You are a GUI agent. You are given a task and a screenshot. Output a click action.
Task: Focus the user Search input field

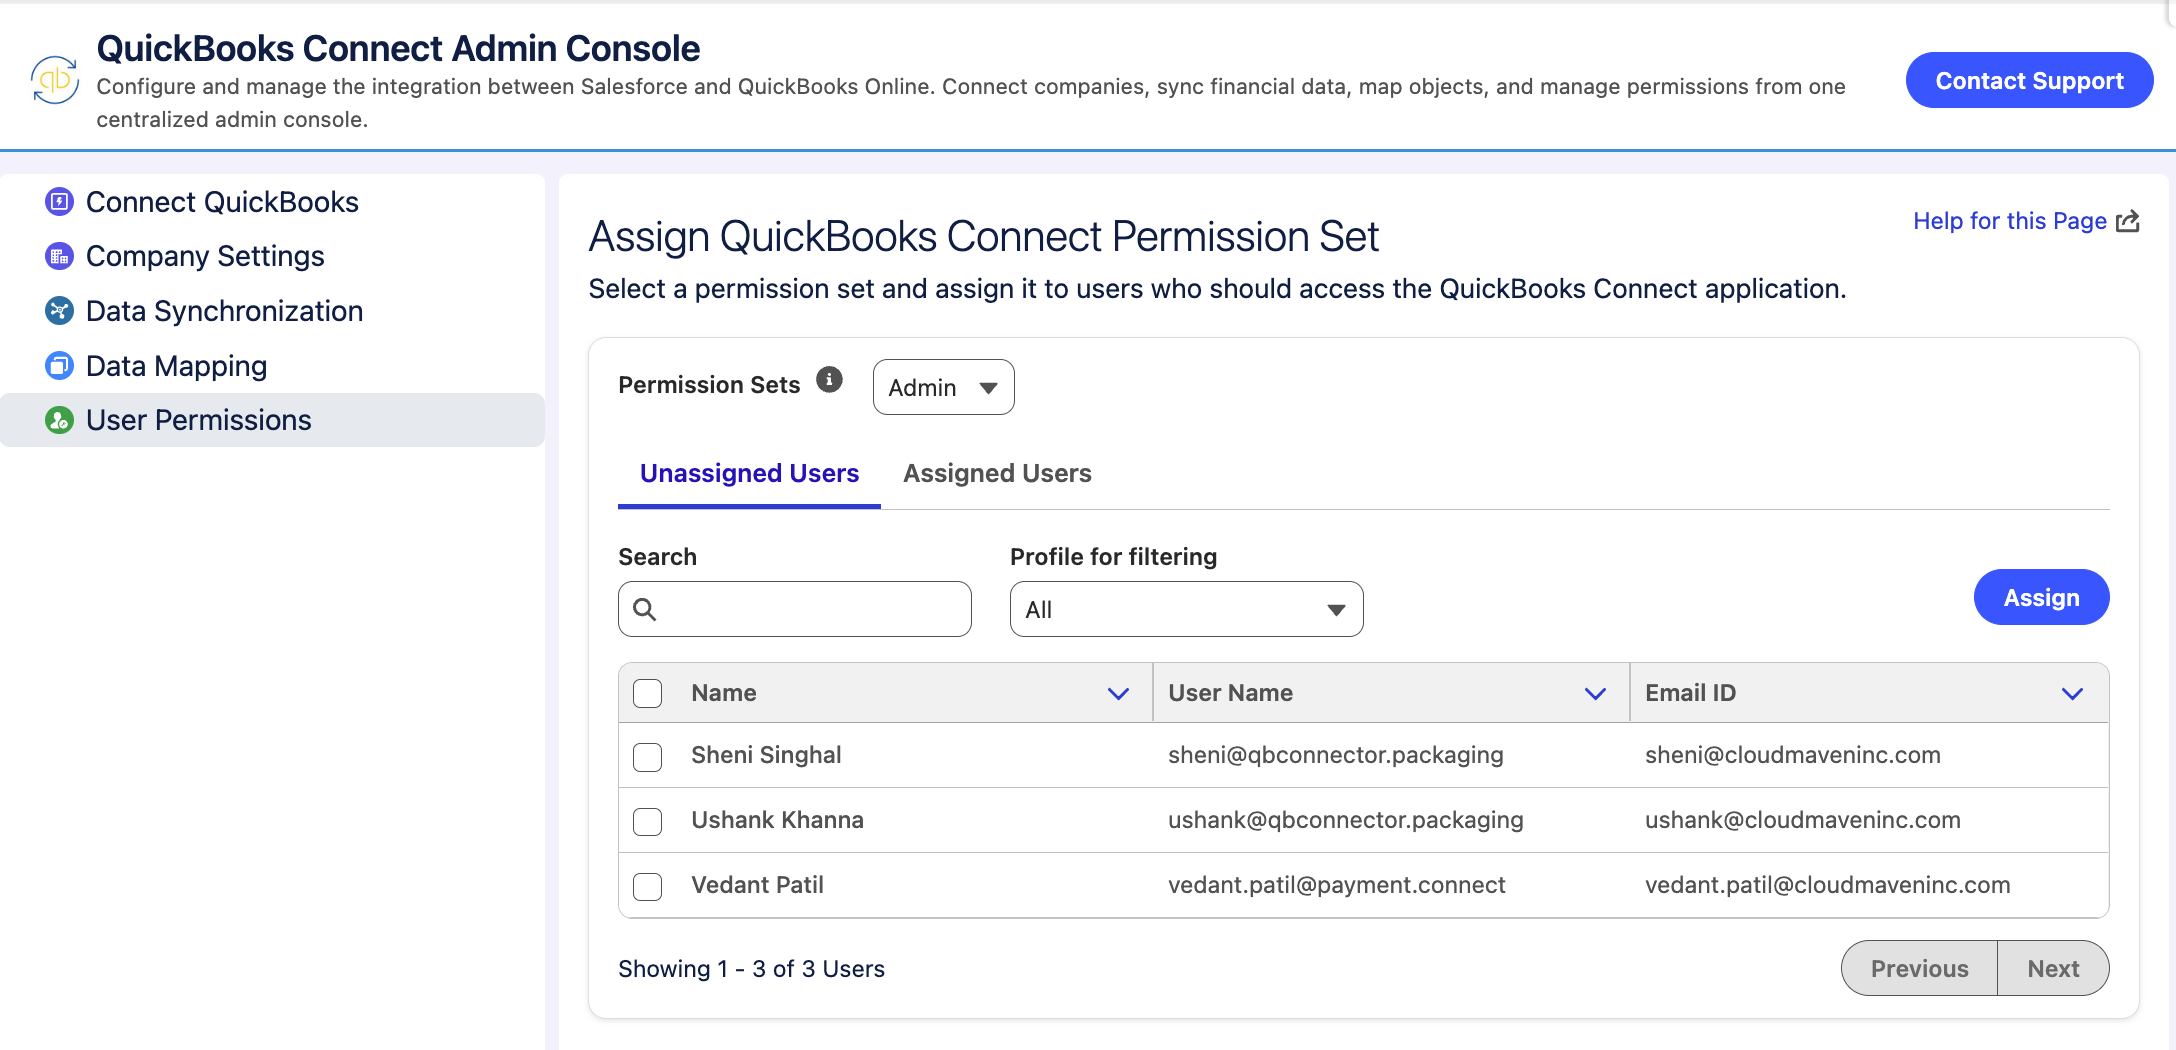coord(795,609)
